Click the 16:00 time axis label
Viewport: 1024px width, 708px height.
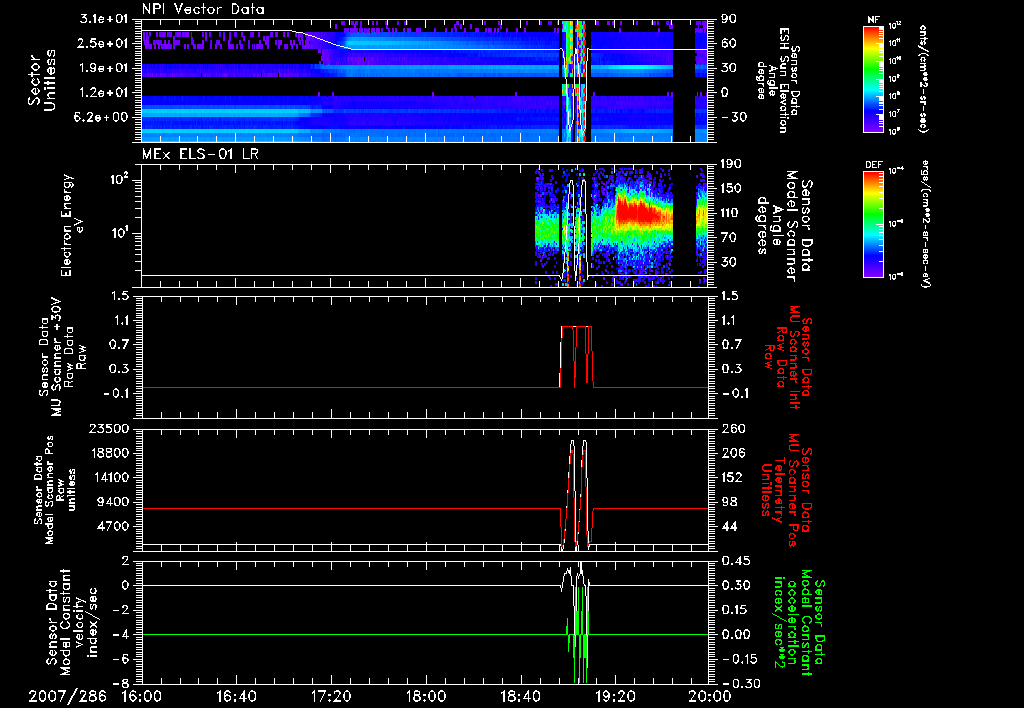(x=142, y=696)
